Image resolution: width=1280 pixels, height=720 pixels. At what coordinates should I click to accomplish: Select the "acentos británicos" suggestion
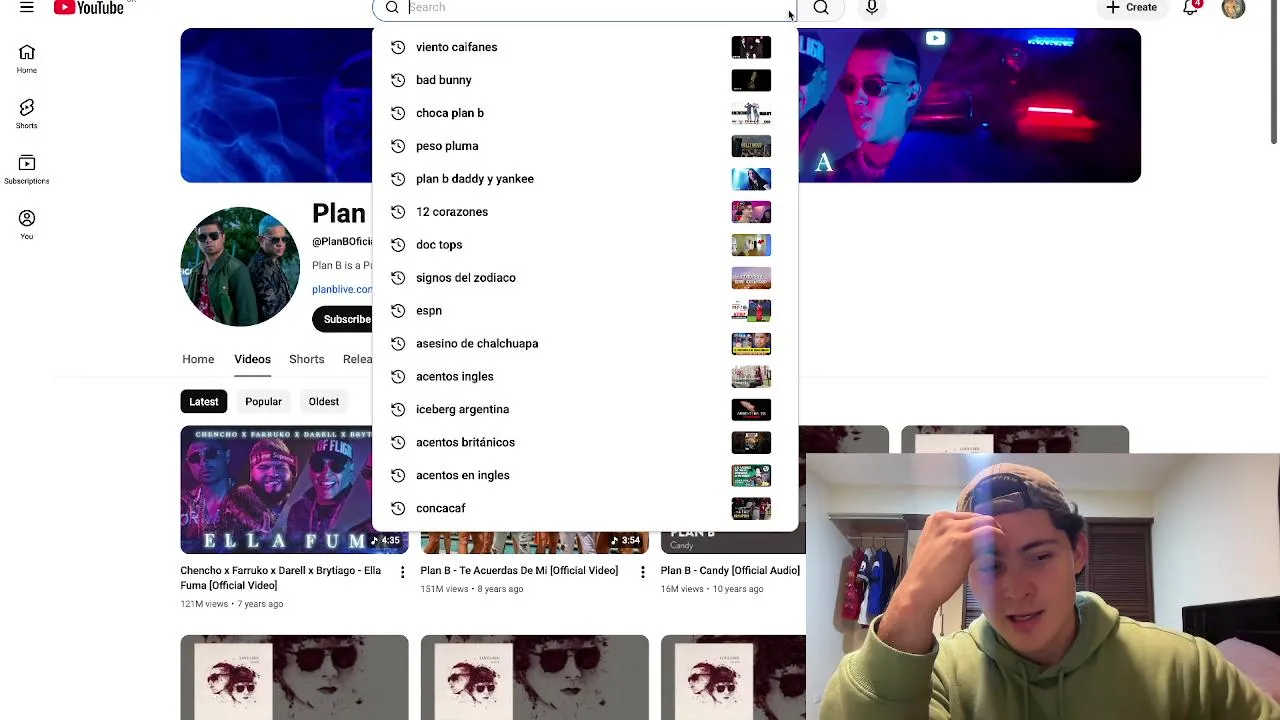585,443
